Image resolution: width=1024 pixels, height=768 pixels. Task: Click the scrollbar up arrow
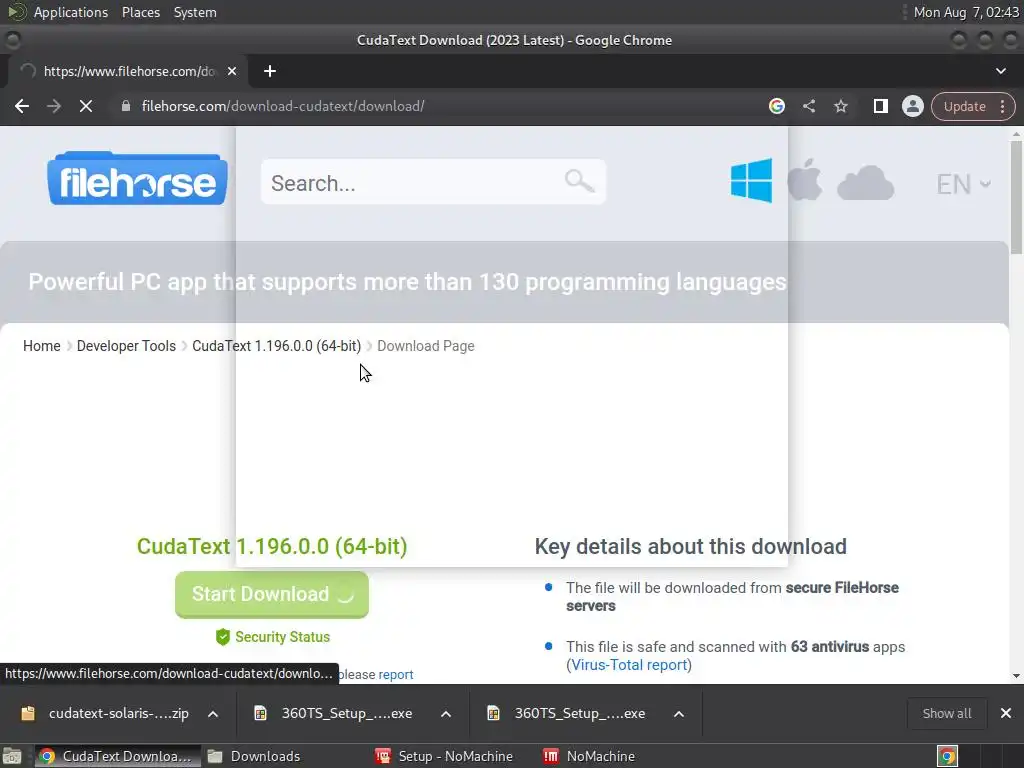tap(1016, 134)
